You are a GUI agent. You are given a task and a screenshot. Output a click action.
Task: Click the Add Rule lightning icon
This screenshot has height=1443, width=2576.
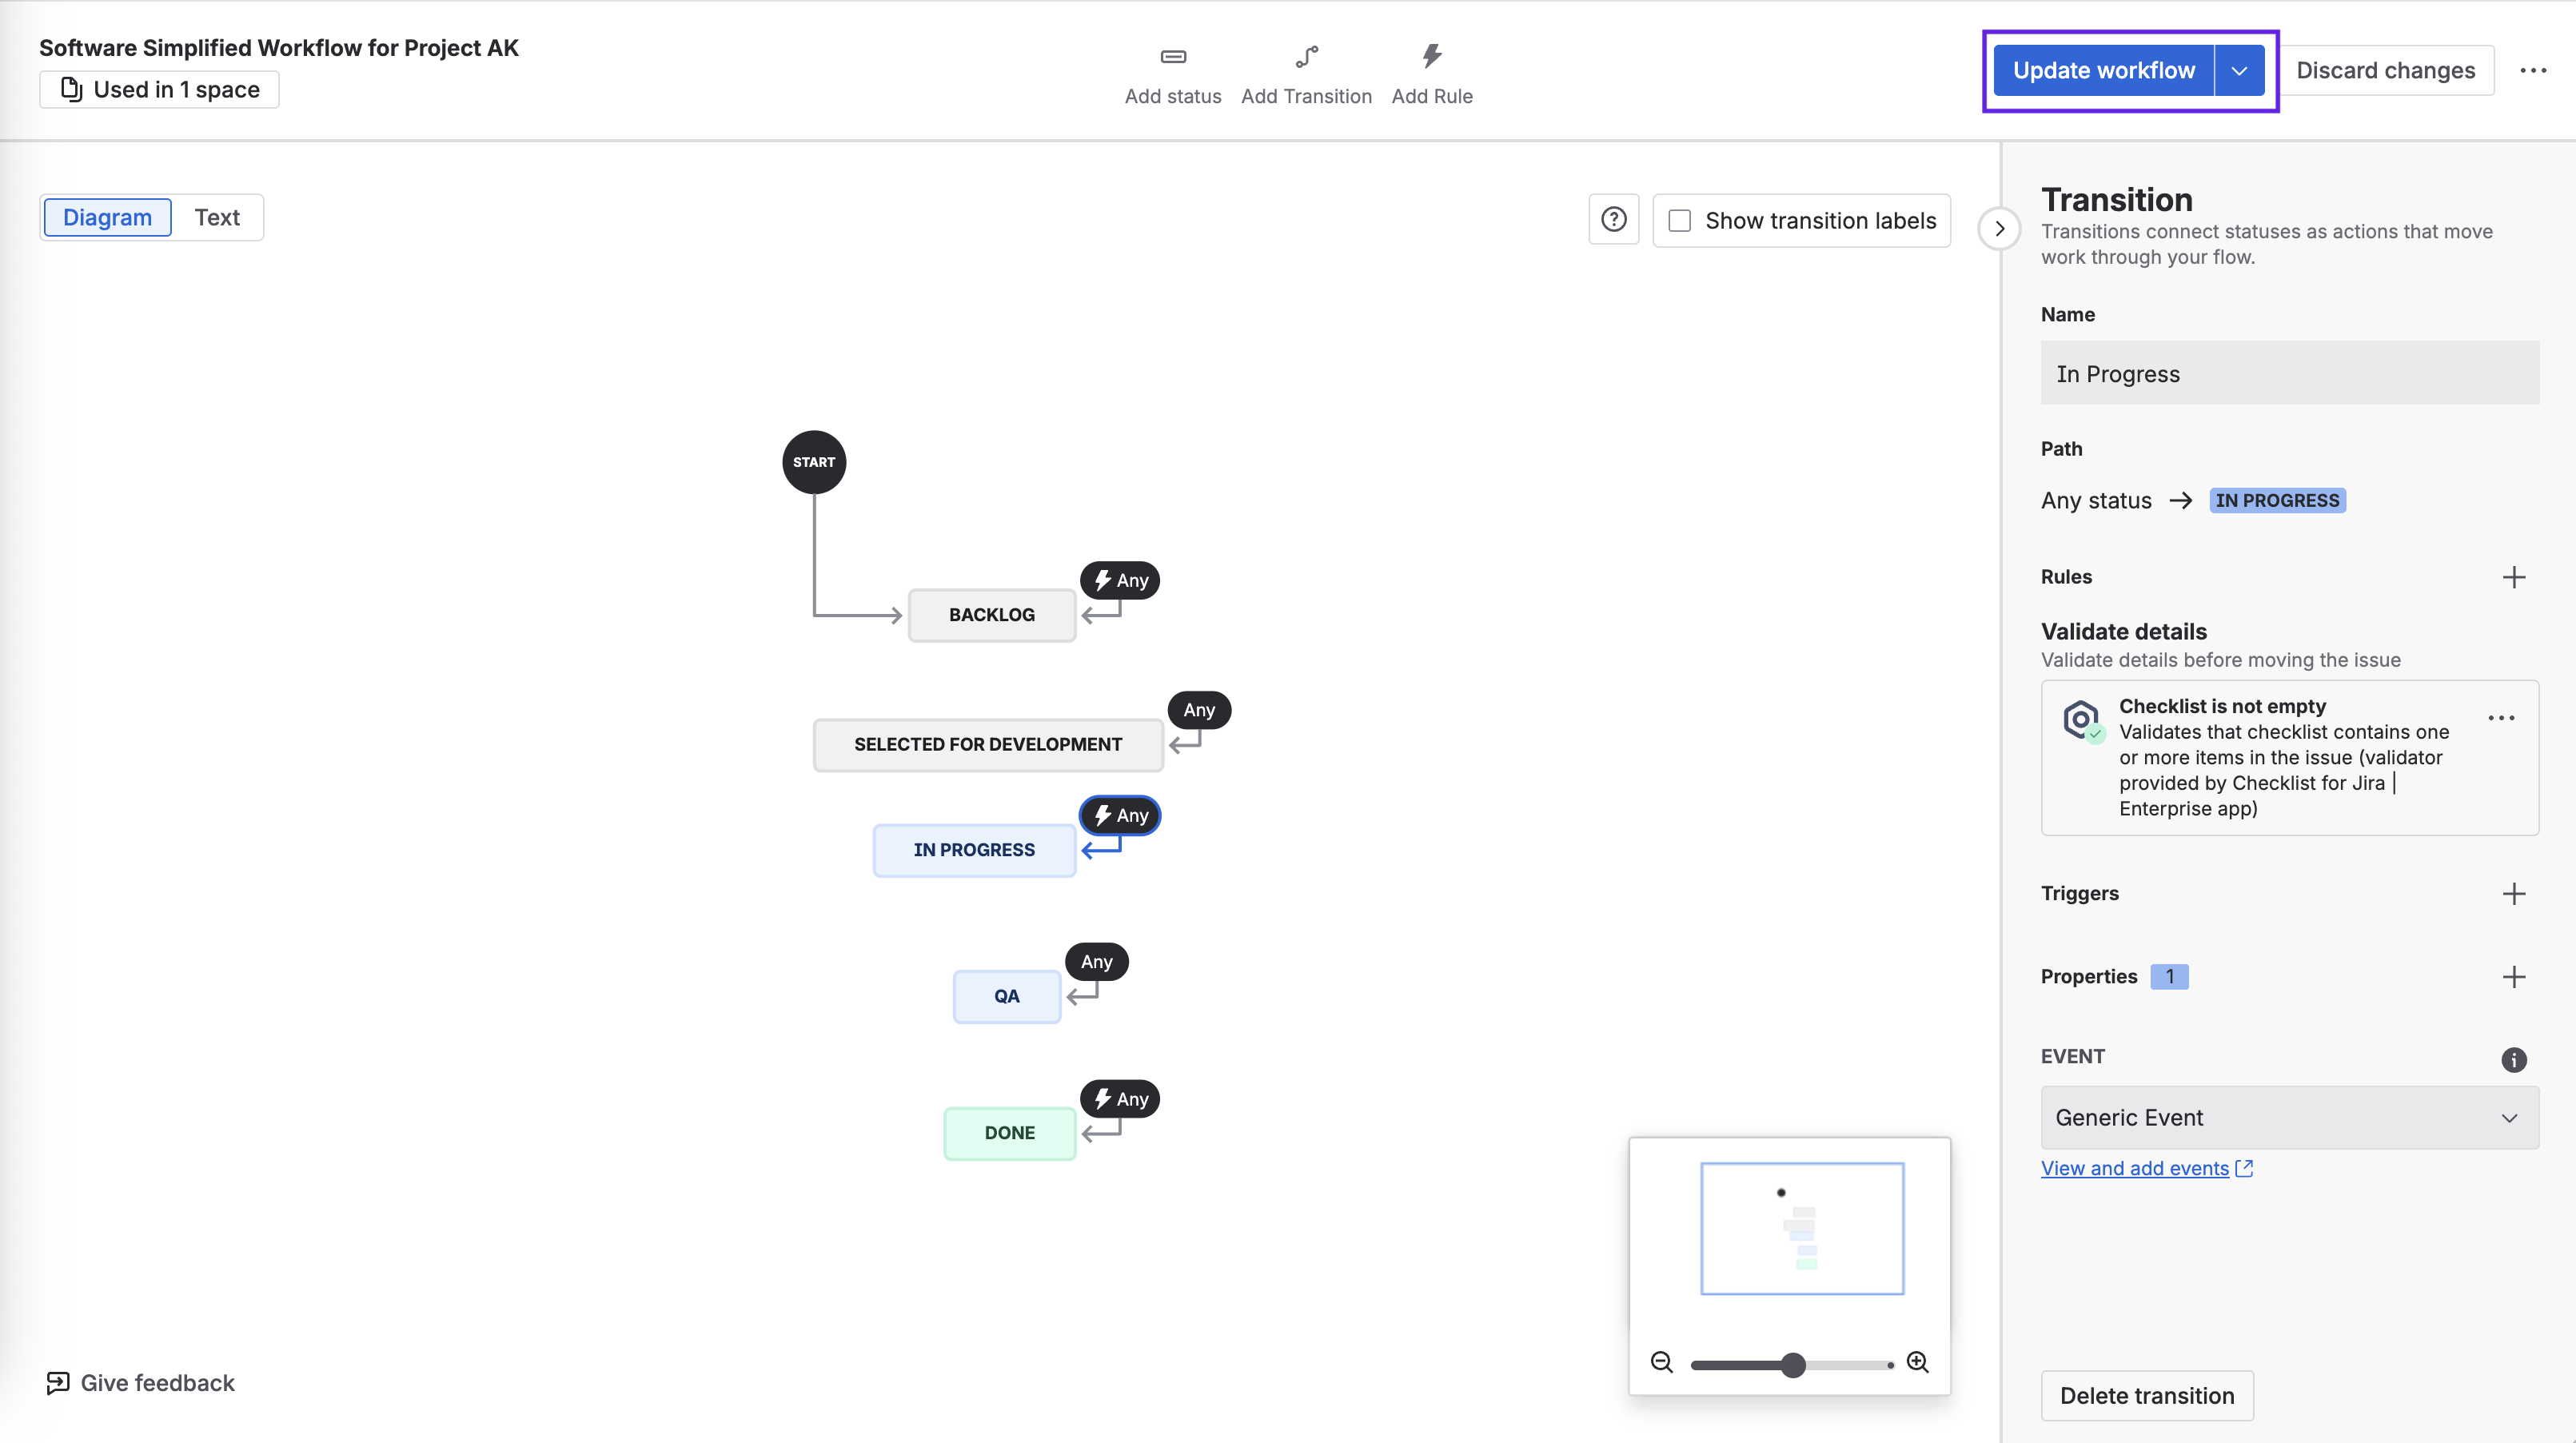(1432, 57)
